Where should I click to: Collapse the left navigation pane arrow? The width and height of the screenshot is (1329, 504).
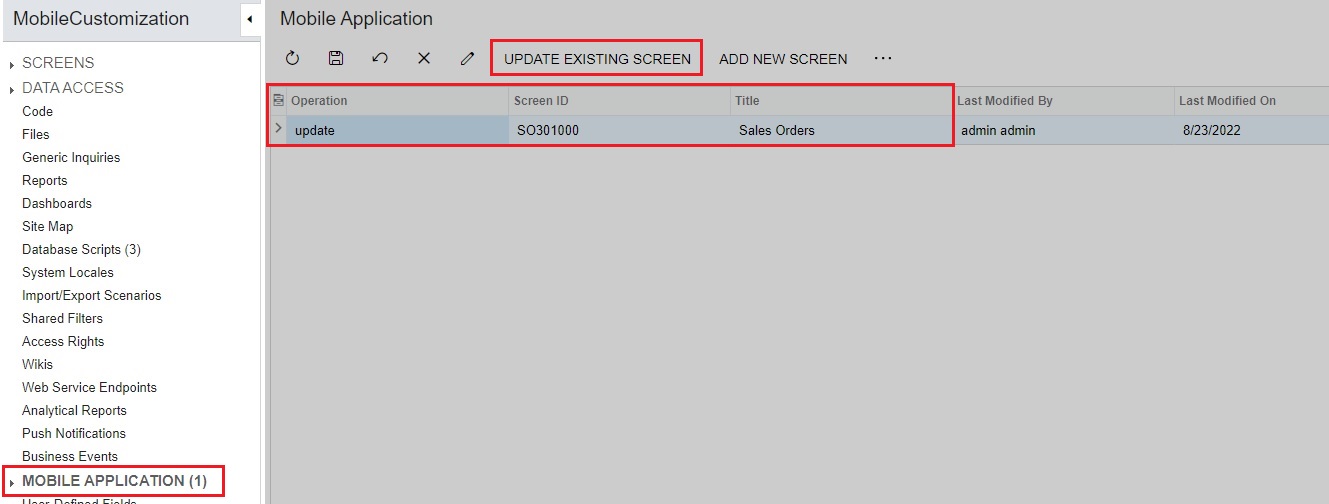249,20
